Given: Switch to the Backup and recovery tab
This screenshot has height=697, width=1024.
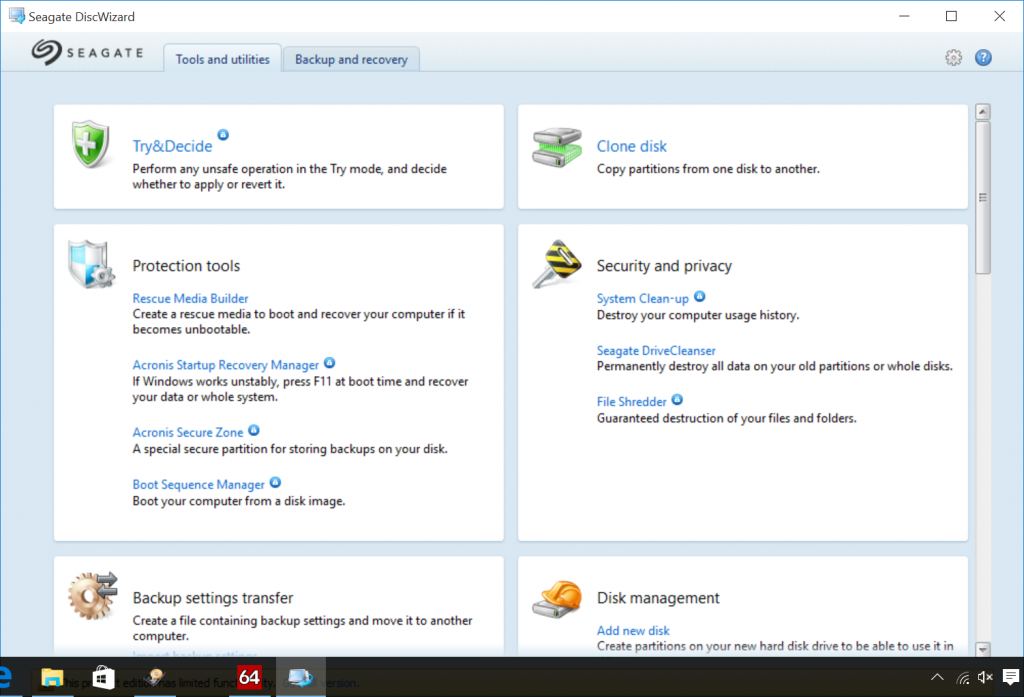Looking at the screenshot, I should tap(351, 59).
